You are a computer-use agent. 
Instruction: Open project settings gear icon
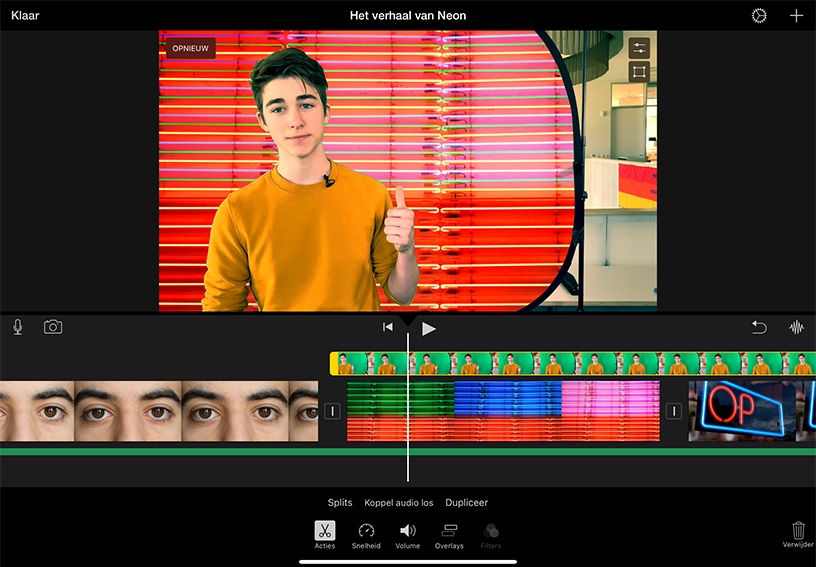759,16
